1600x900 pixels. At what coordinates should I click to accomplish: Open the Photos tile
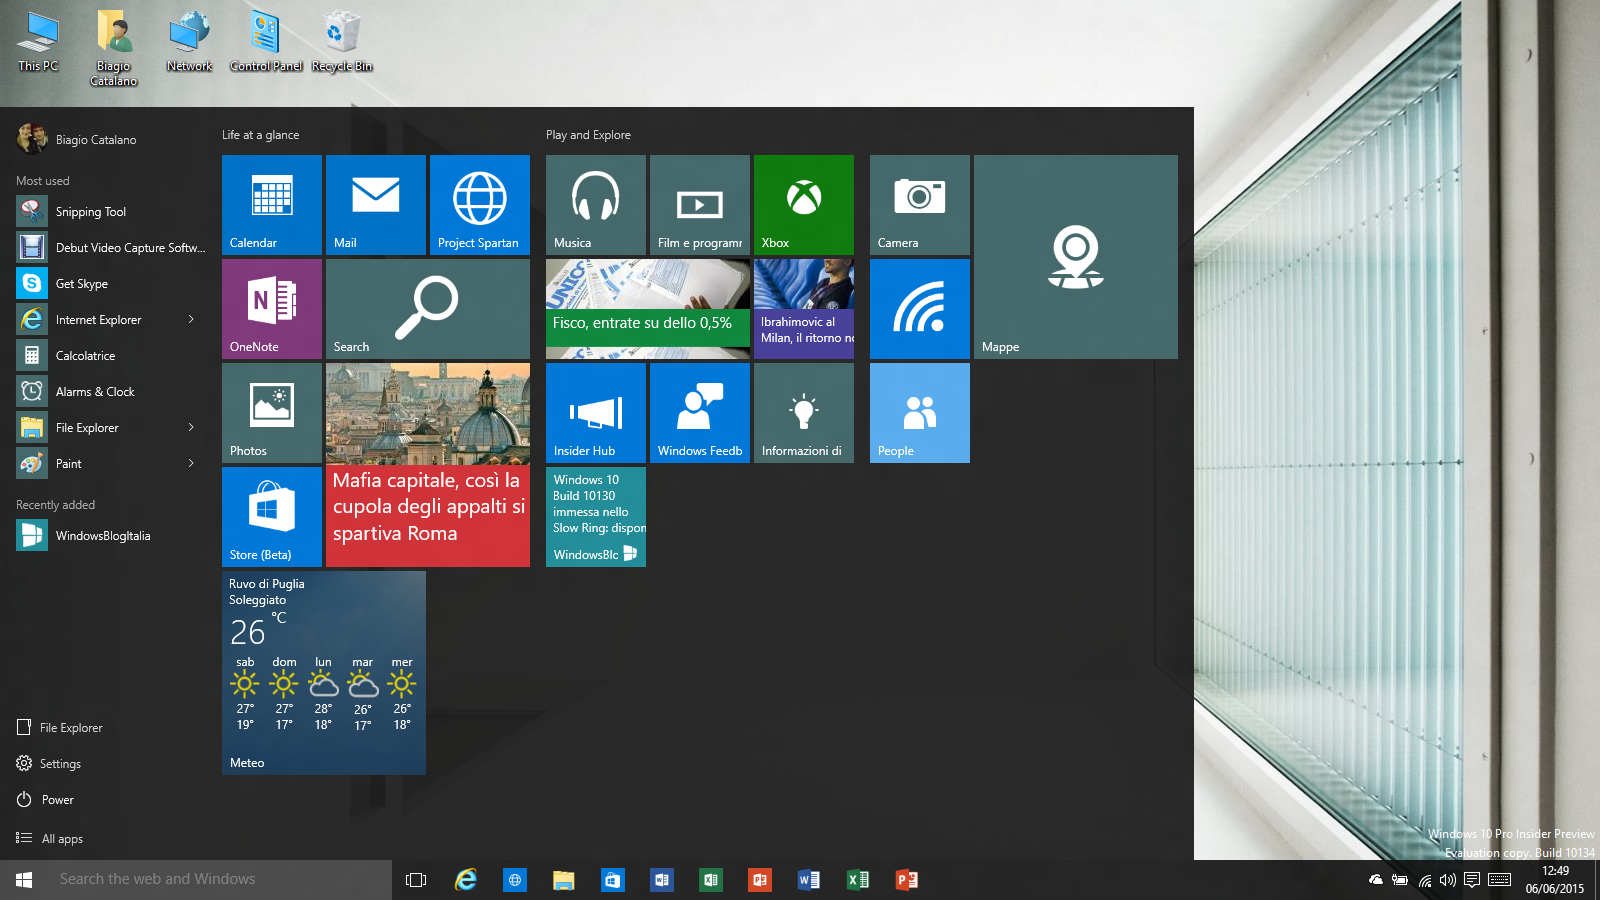click(x=272, y=413)
